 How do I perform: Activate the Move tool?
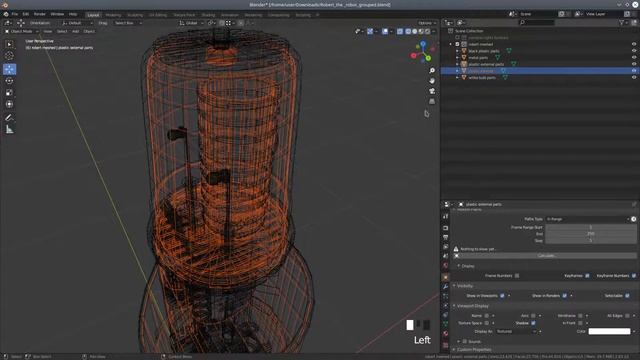tap(9, 69)
